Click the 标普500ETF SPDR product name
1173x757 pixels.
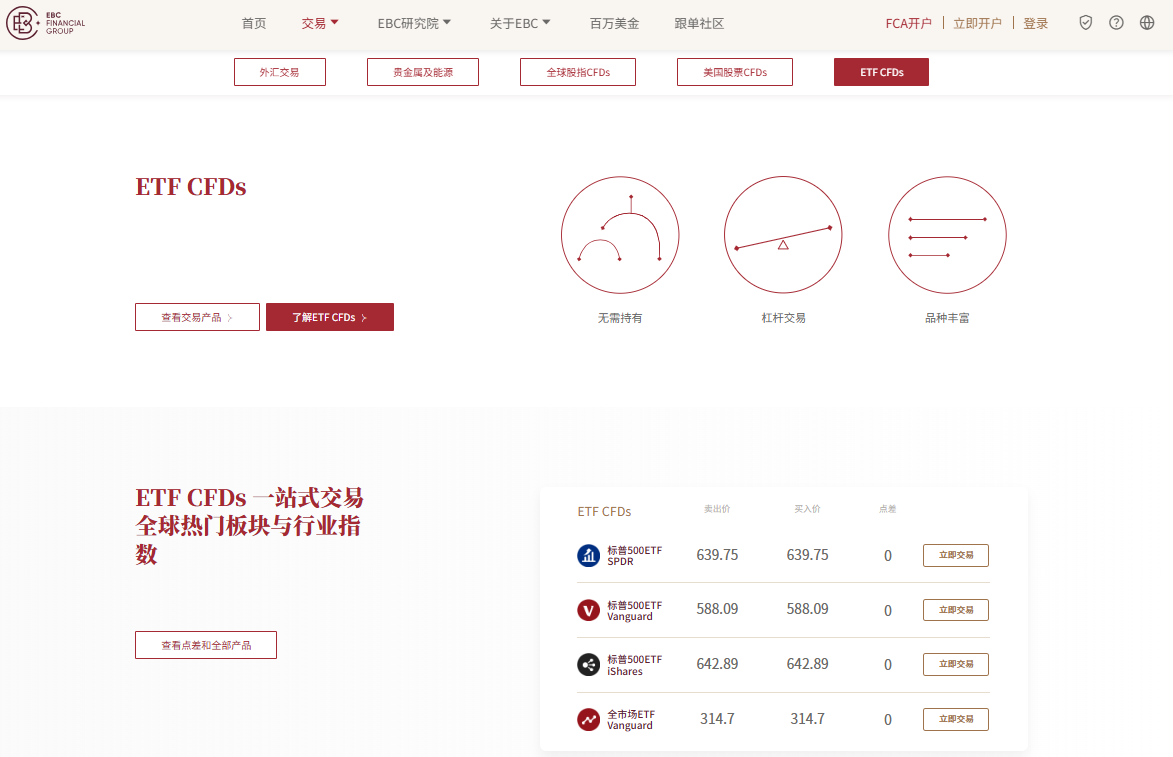634,556
